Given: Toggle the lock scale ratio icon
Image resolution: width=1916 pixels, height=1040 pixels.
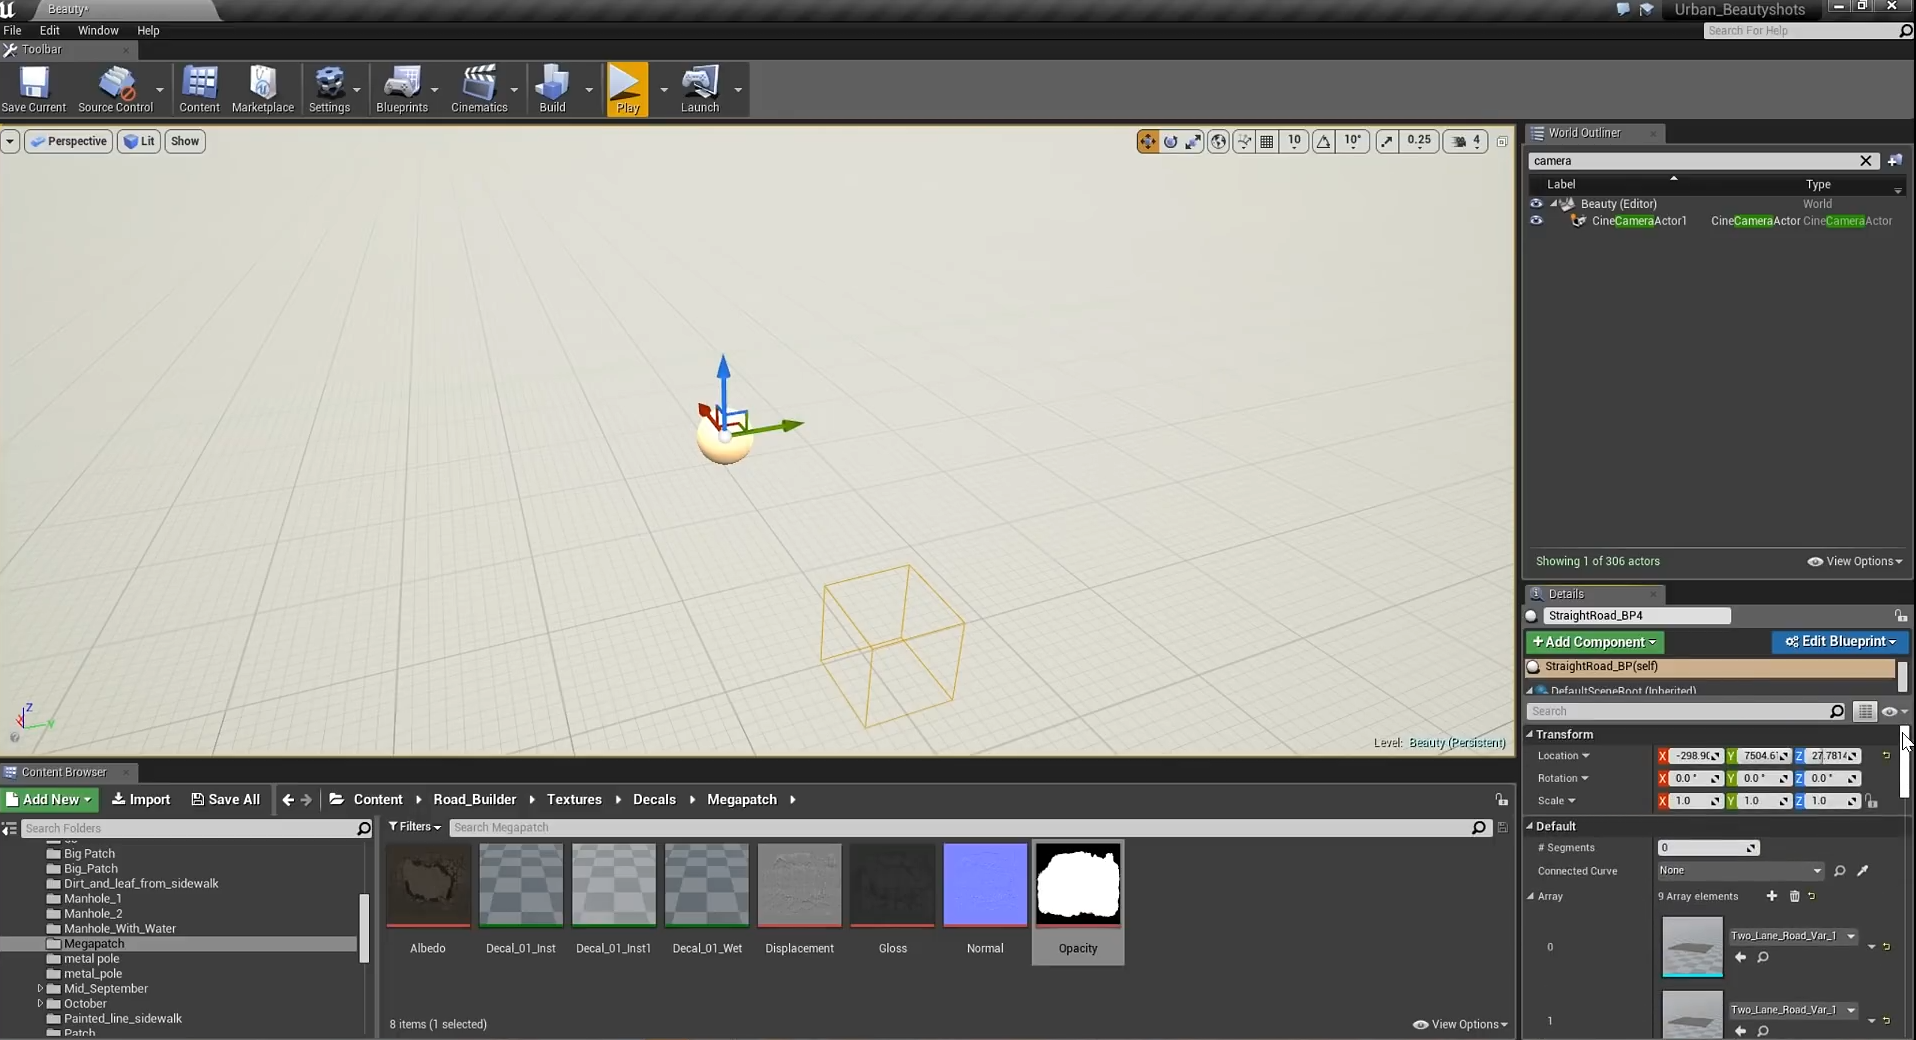Looking at the screenshot, I should pos(1872,801).
